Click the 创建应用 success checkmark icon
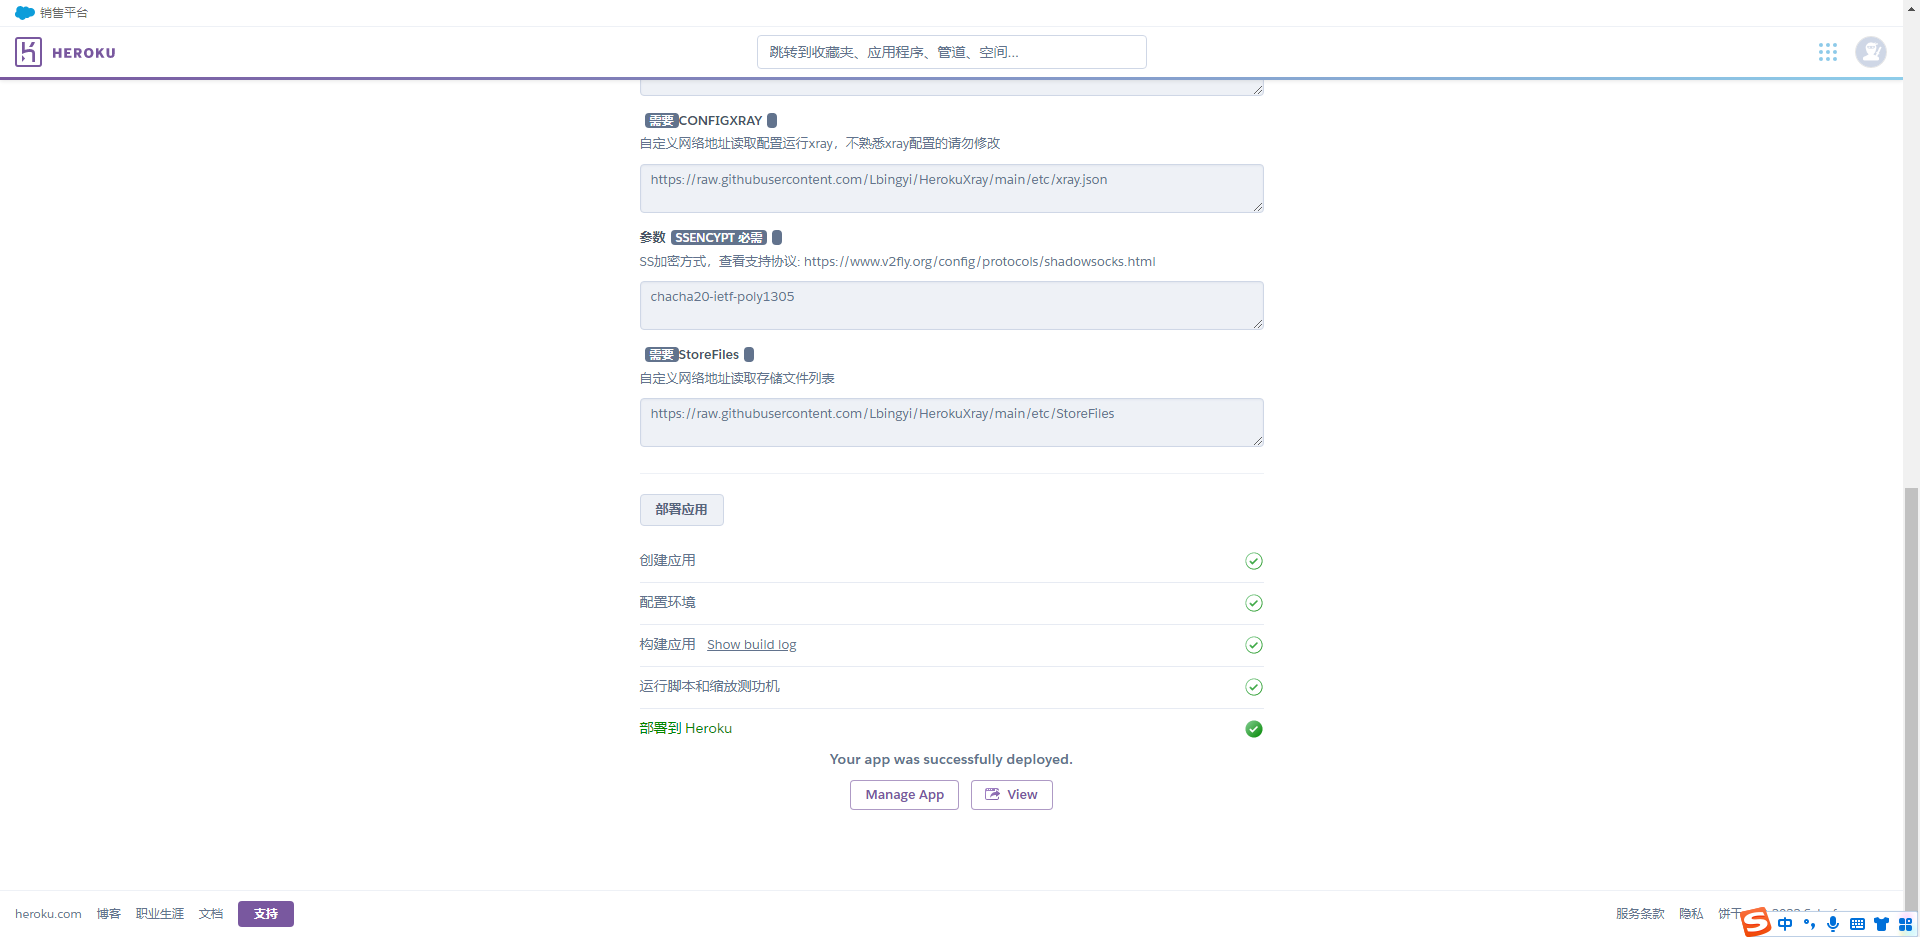 tap(1254, 561)
